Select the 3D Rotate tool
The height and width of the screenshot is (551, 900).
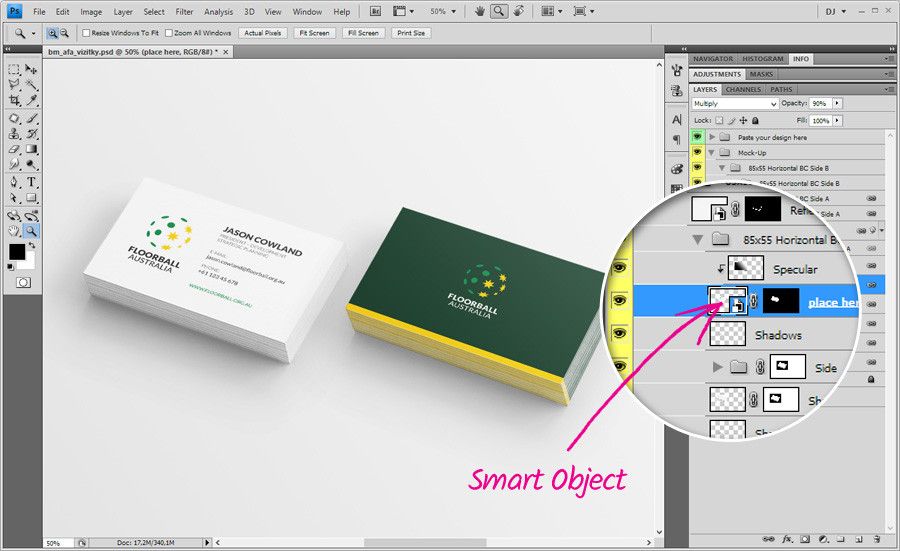click(14, 216)
